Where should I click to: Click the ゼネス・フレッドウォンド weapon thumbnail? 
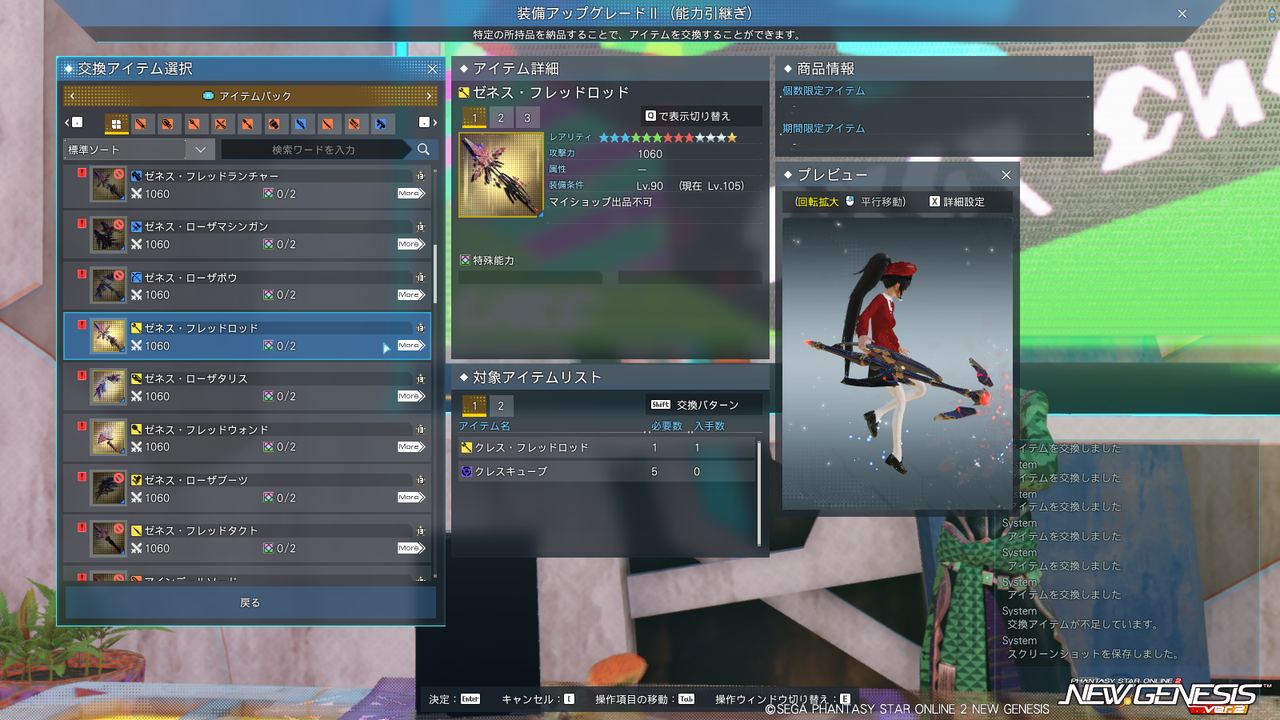[x=108, y=438]
